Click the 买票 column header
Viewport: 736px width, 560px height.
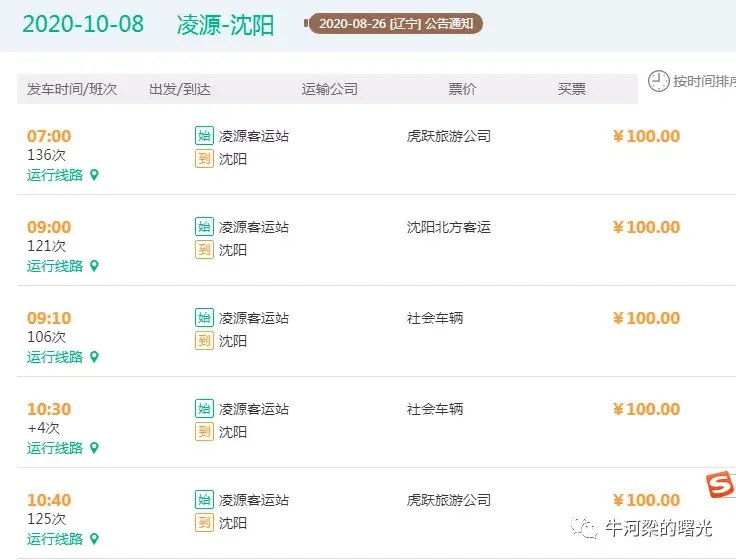coord(572,89)
